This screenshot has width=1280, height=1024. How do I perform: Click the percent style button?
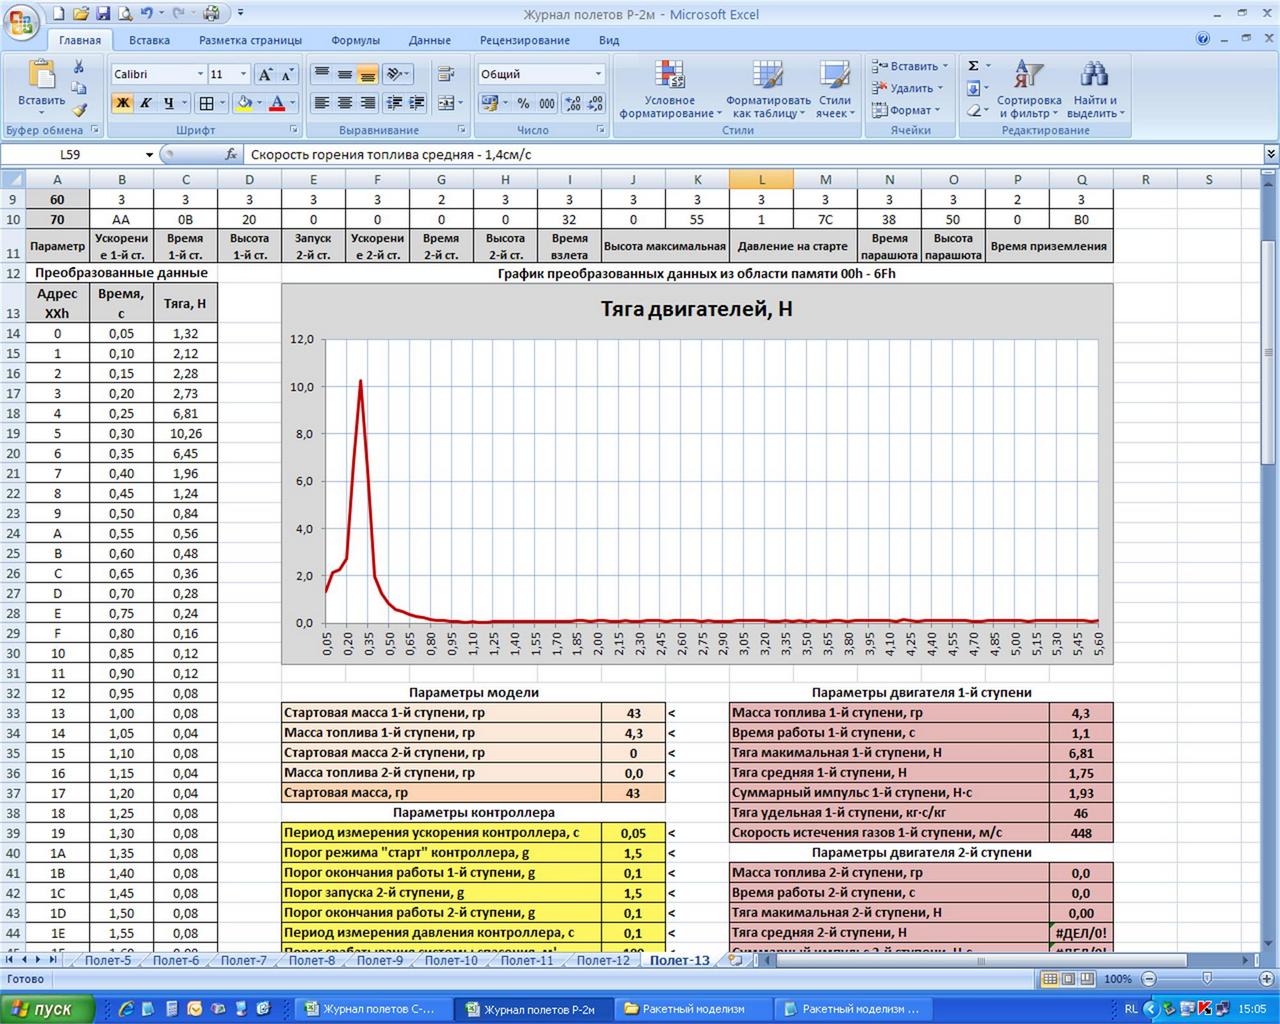[523, 103]
